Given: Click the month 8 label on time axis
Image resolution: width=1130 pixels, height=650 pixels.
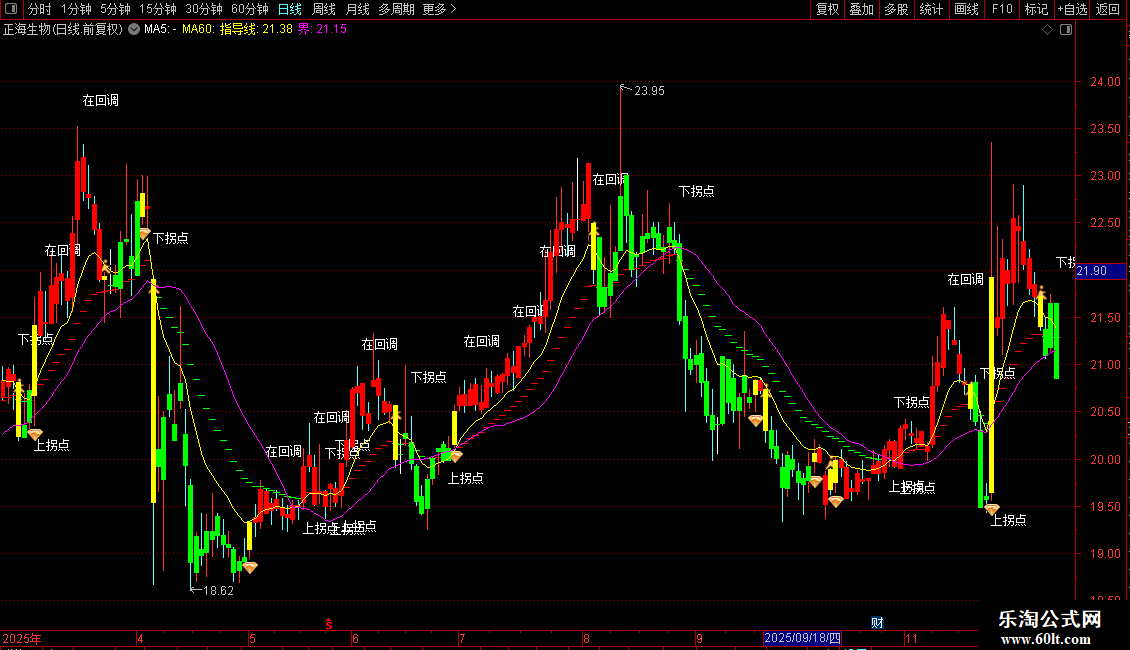Looking at the screenshot, I should pos(586,638).
